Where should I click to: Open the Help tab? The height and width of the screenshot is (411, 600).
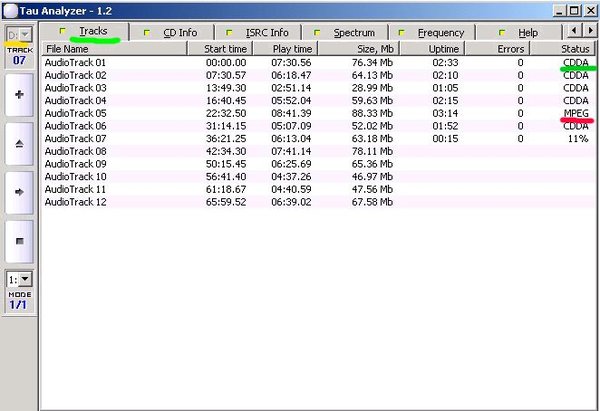519,33
